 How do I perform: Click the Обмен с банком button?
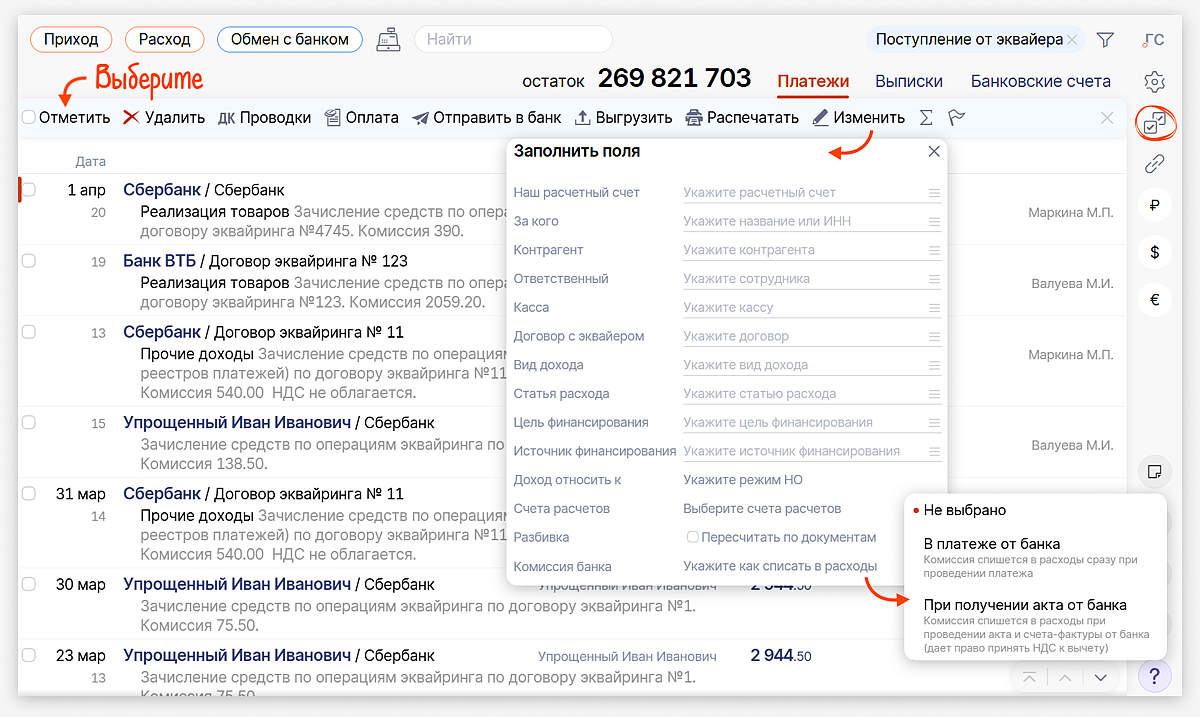[289, 40]
